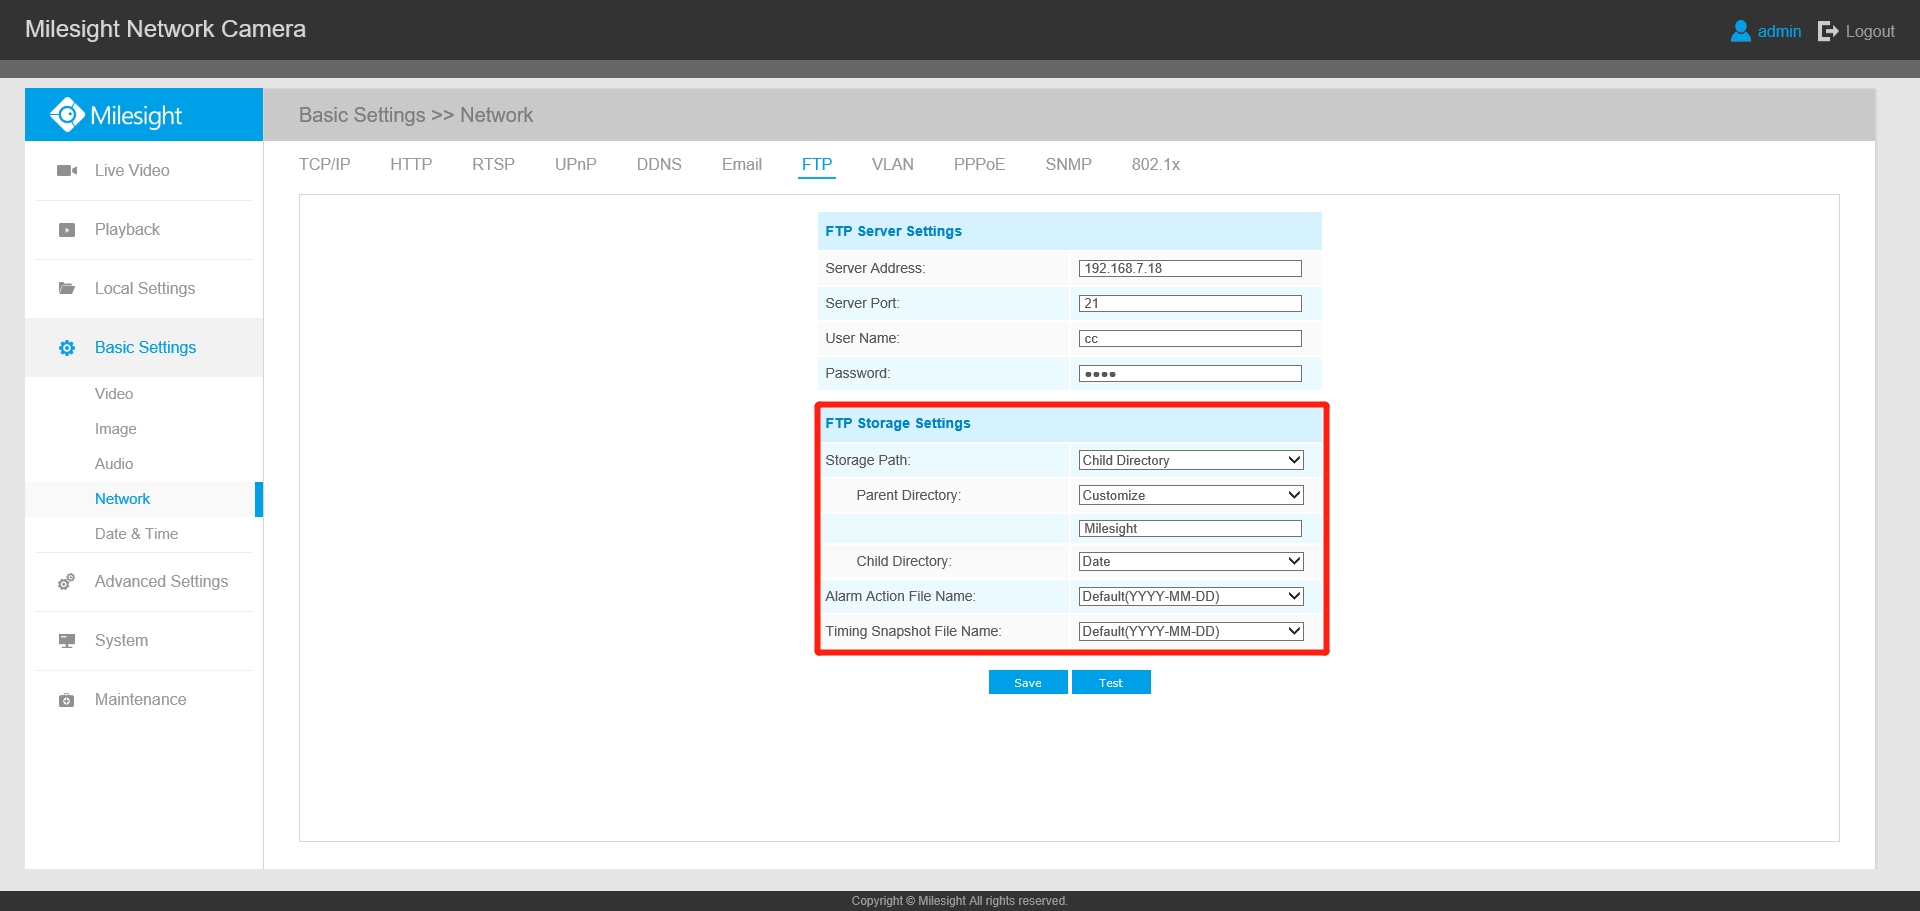Open the Child Directory dropdown

click(x=1190, y=561)
